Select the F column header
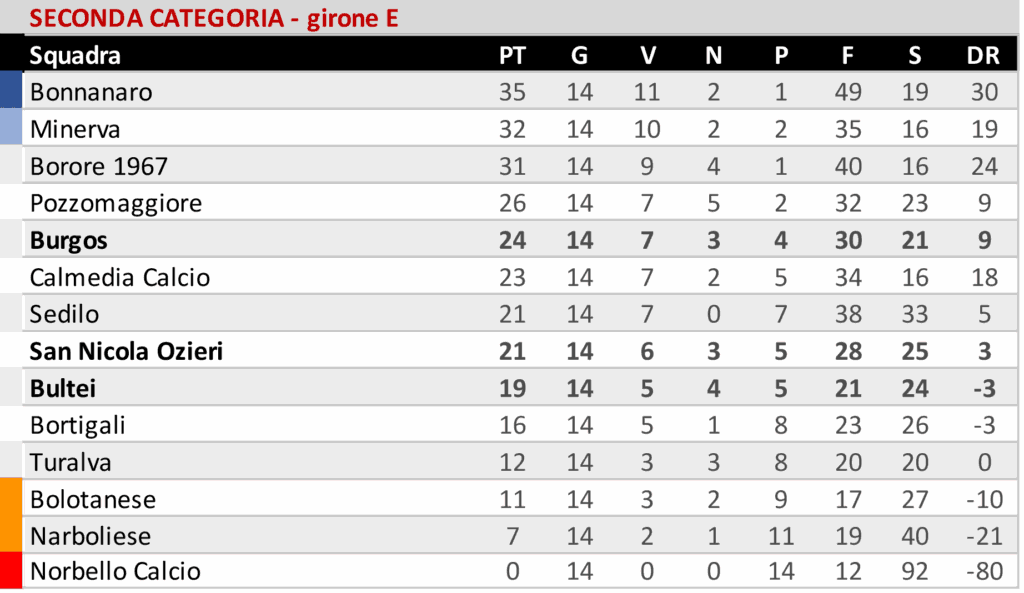This screenshot has width=1024, height=593. [x=847, y=56]
